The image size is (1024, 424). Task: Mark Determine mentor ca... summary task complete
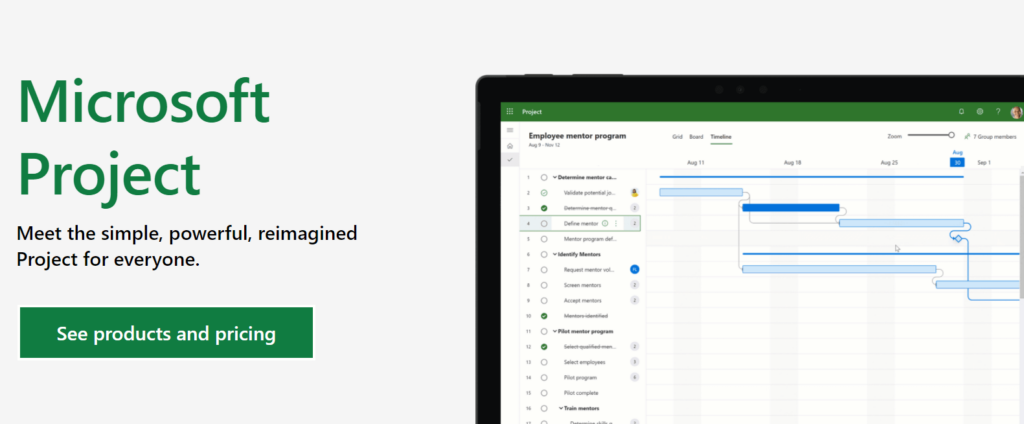tap(544, 177)
